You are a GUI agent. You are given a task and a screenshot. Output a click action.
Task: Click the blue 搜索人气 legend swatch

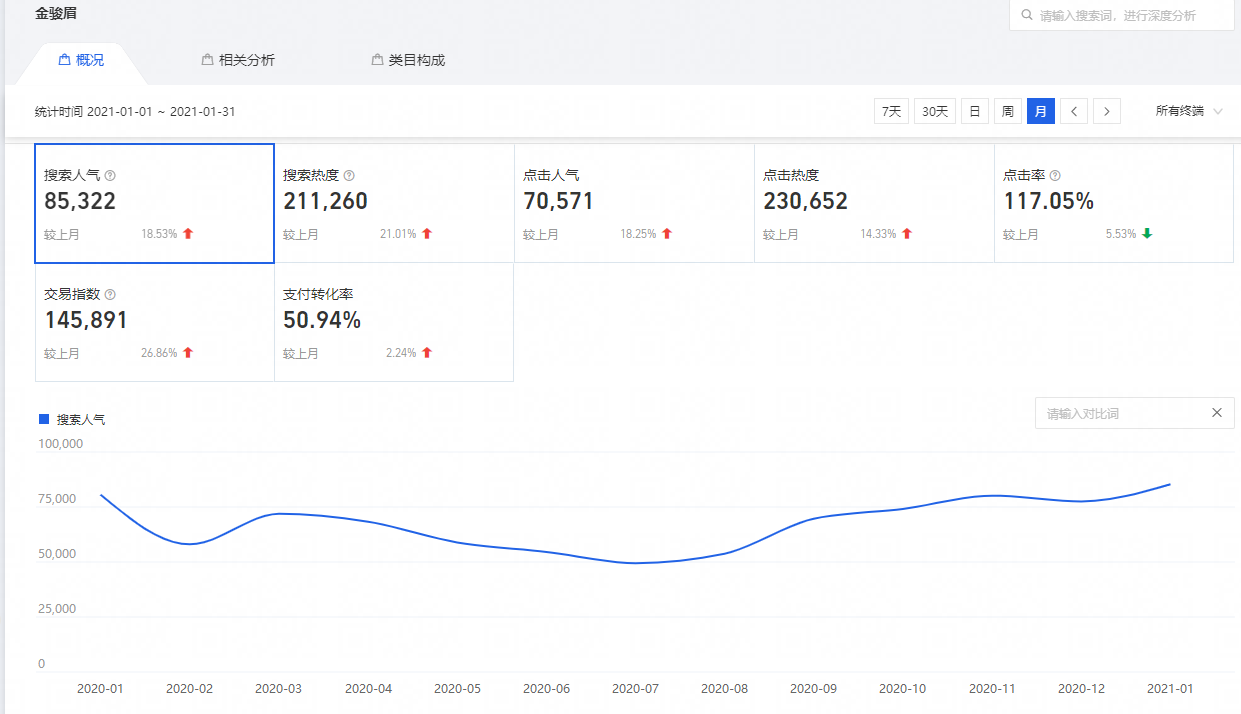pos(44,419)
